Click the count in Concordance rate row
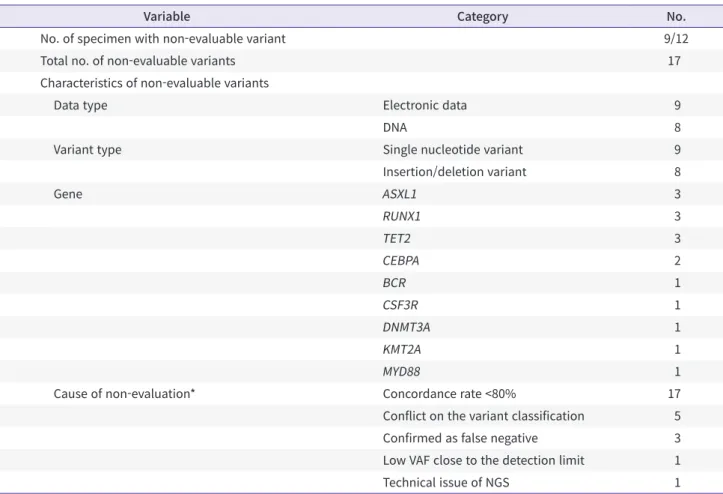723x494 pixels. [x=674, y=393]
